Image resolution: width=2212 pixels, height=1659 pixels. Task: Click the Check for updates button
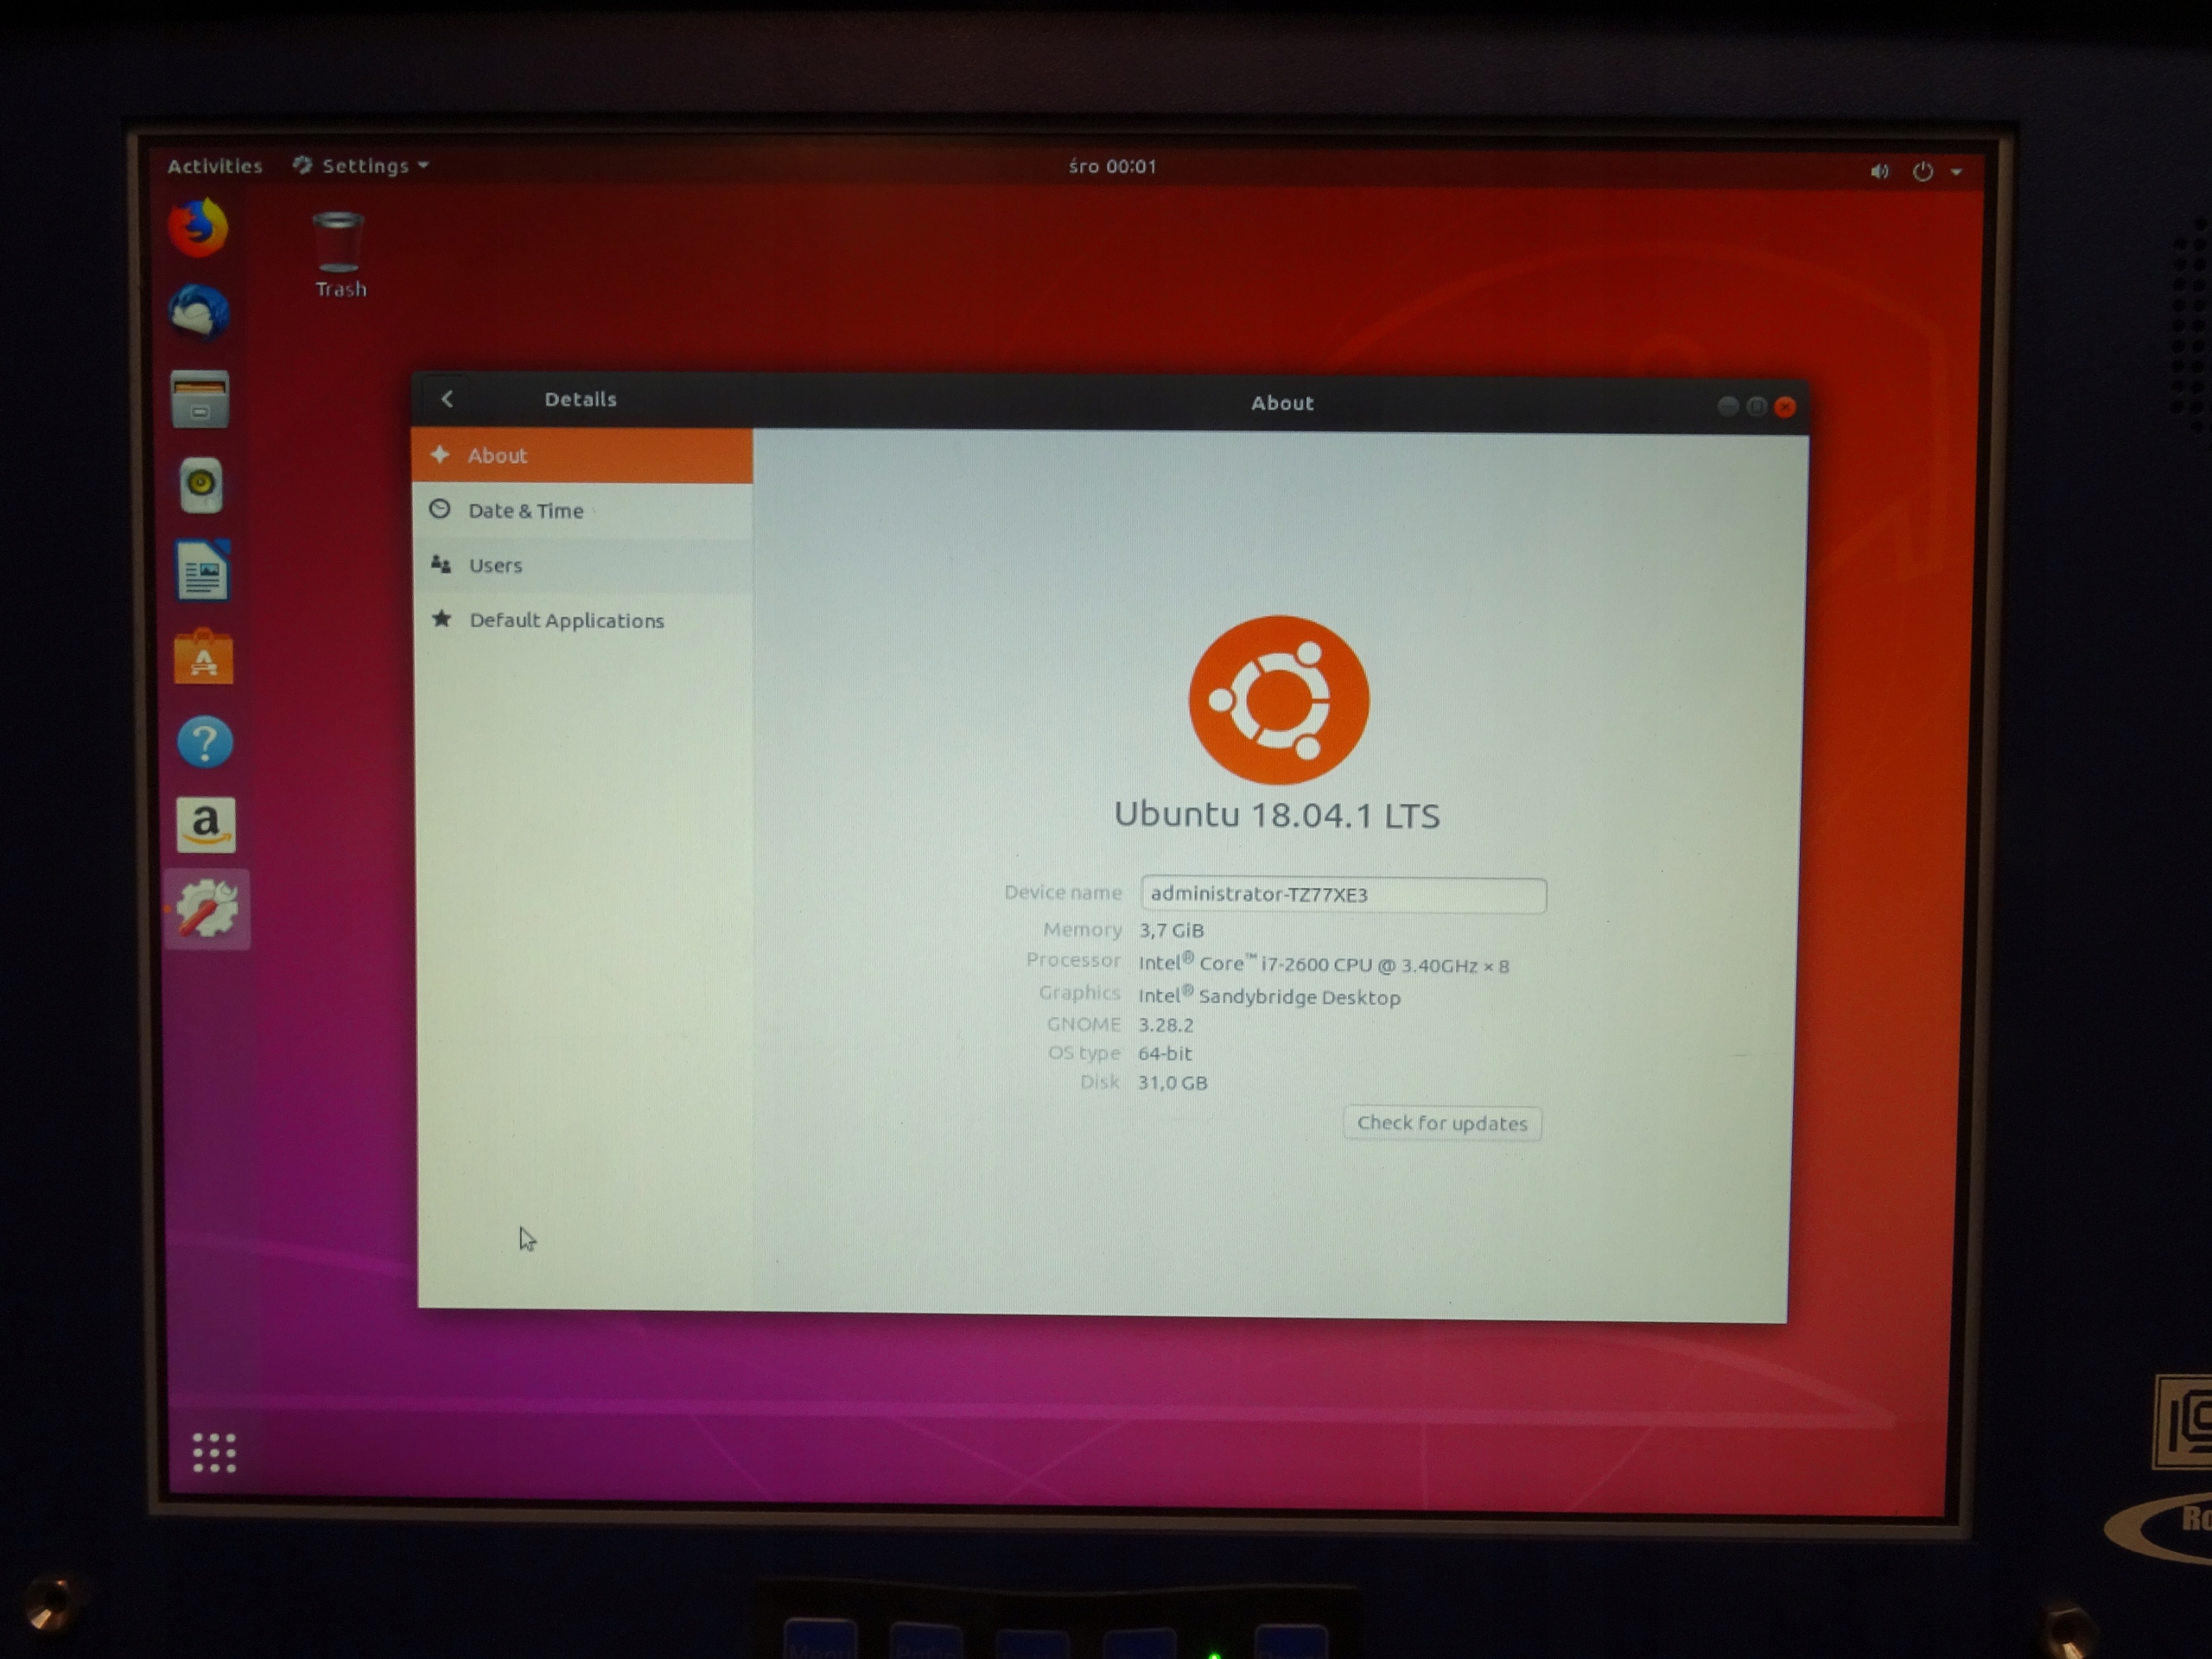click(x=1441, y=1123)
